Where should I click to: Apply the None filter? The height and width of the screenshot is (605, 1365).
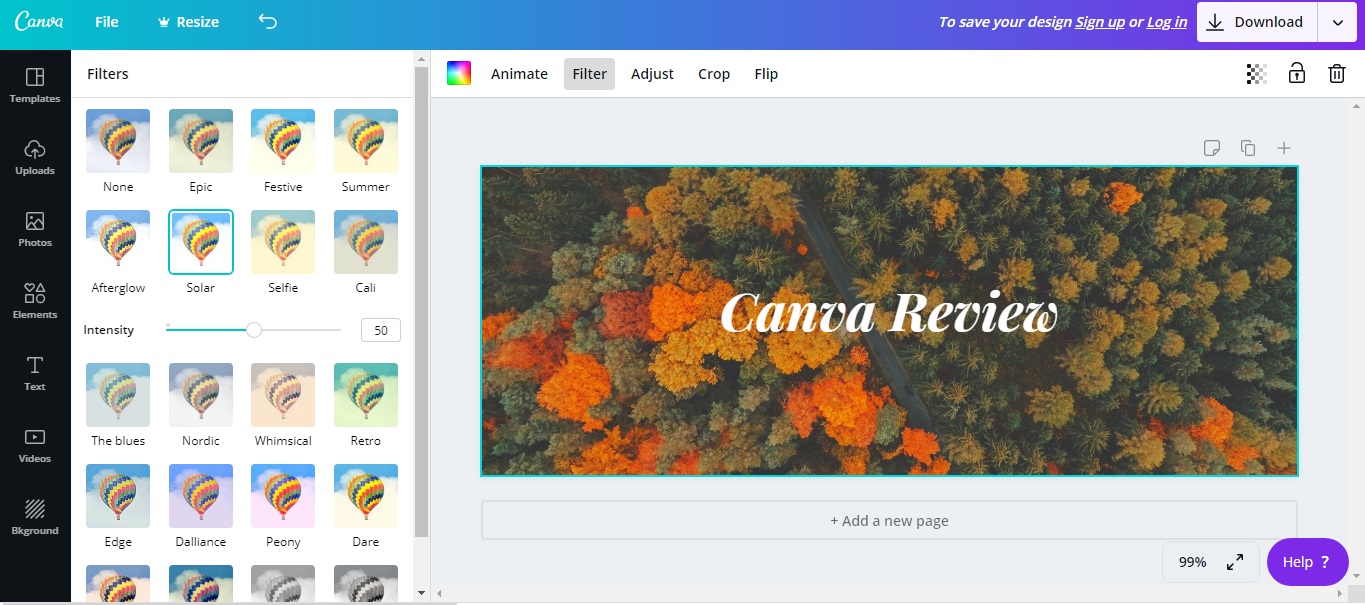point(118,141)
